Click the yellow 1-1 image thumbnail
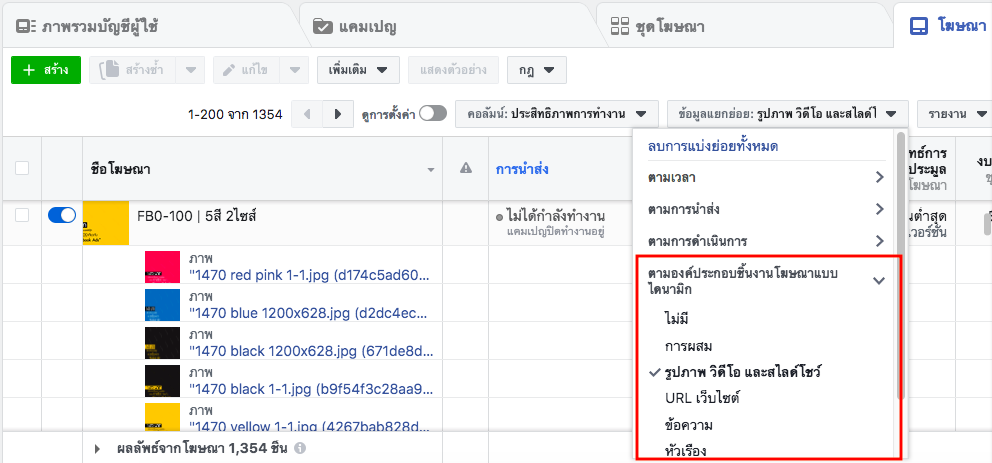 coord(163,417)
